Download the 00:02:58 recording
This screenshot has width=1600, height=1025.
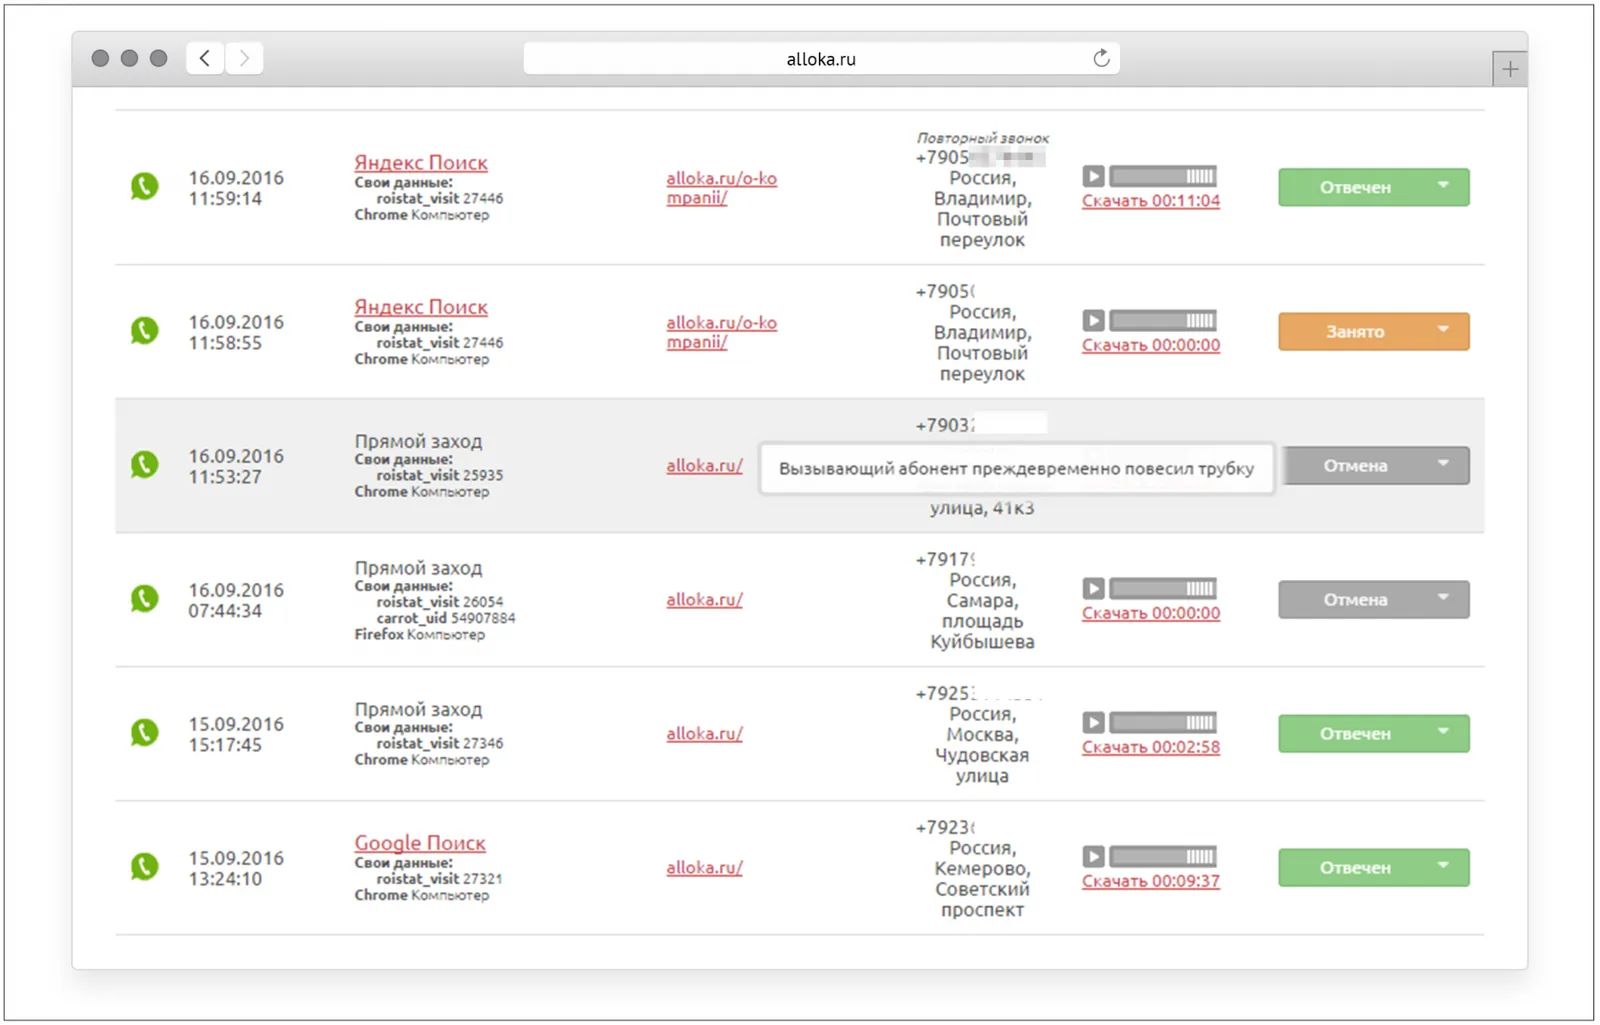[1151, 747]
